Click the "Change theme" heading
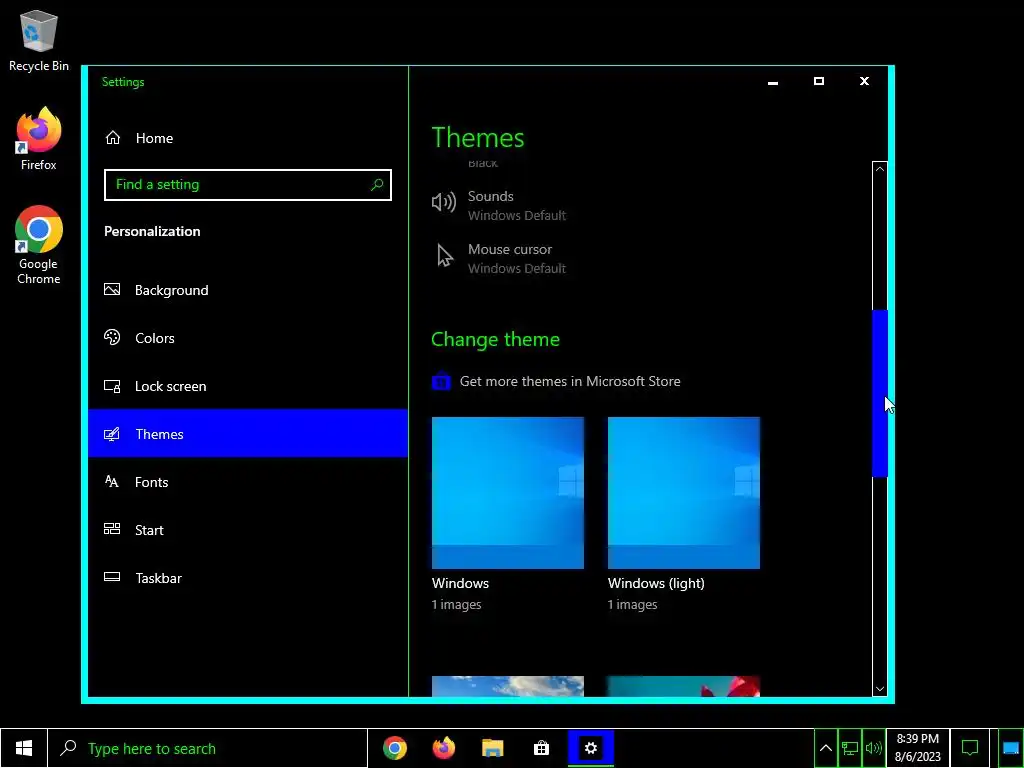Screen dimensions: 1024x768 click(495, 340)
